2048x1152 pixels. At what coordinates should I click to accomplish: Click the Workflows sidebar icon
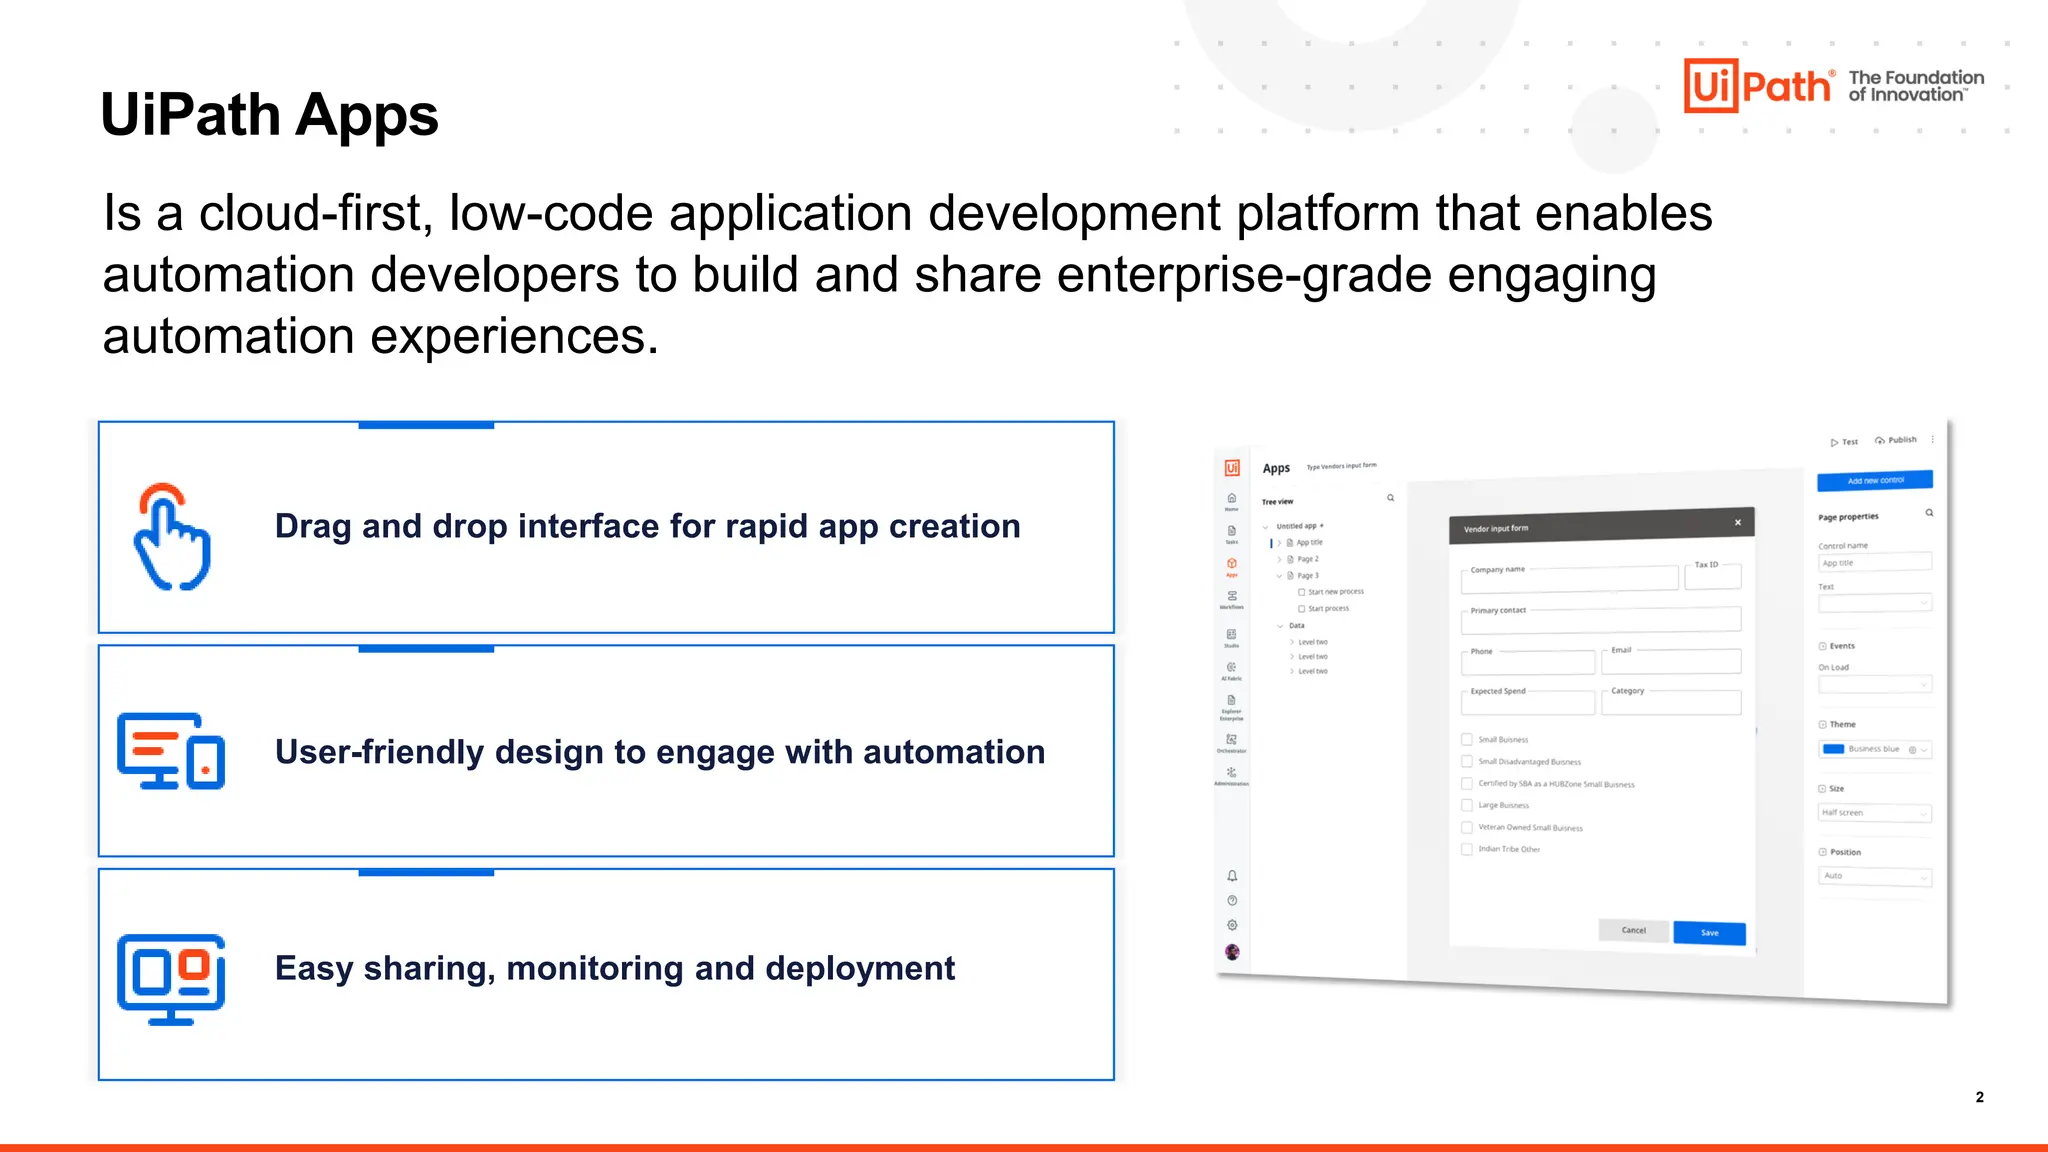pos(1231,597)
